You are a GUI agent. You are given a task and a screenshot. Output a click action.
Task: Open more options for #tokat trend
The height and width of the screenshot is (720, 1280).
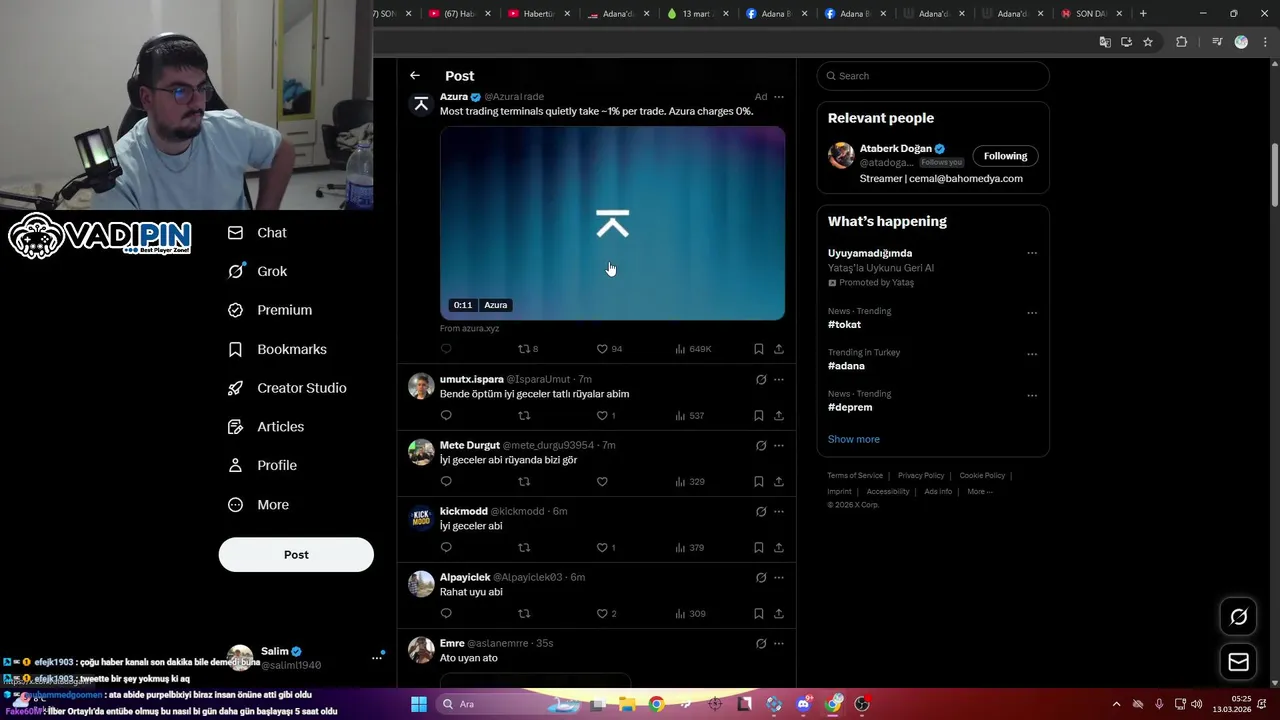coord(1032,313)
